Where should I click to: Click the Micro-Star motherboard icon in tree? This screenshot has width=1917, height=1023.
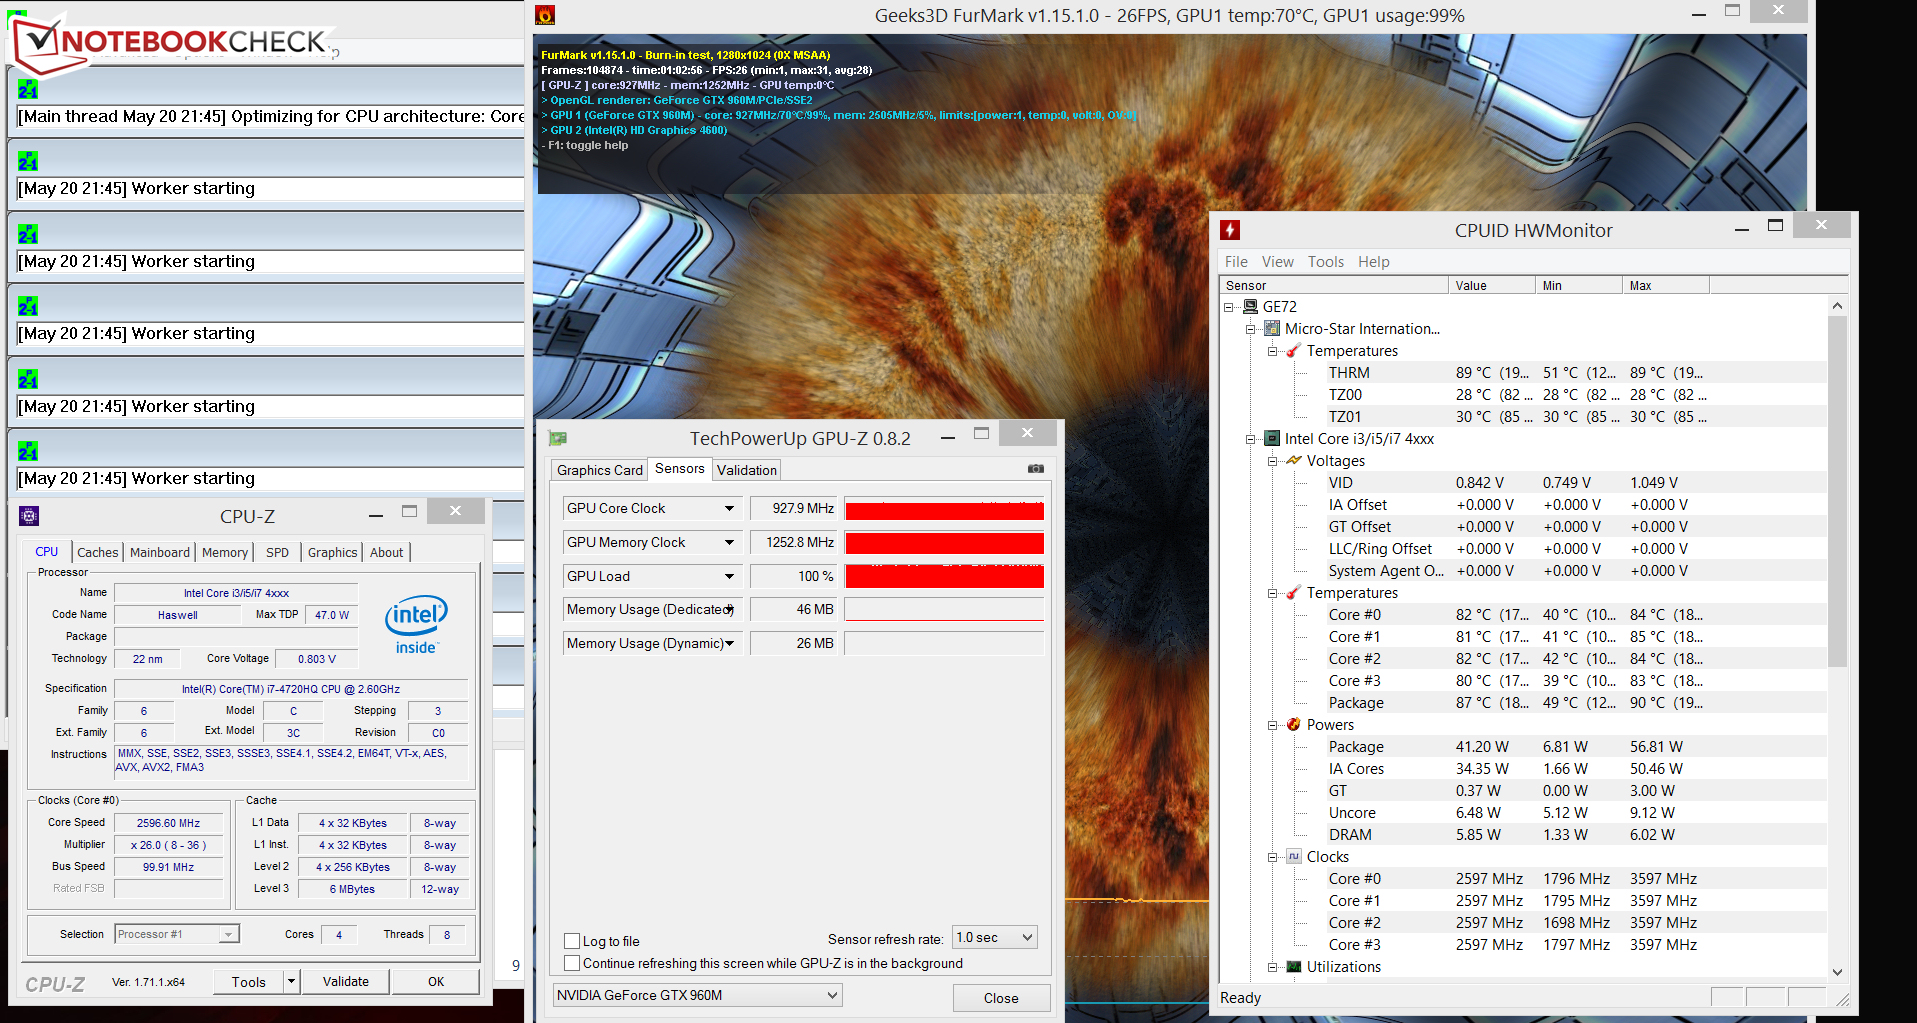[x=1272, y=329]
